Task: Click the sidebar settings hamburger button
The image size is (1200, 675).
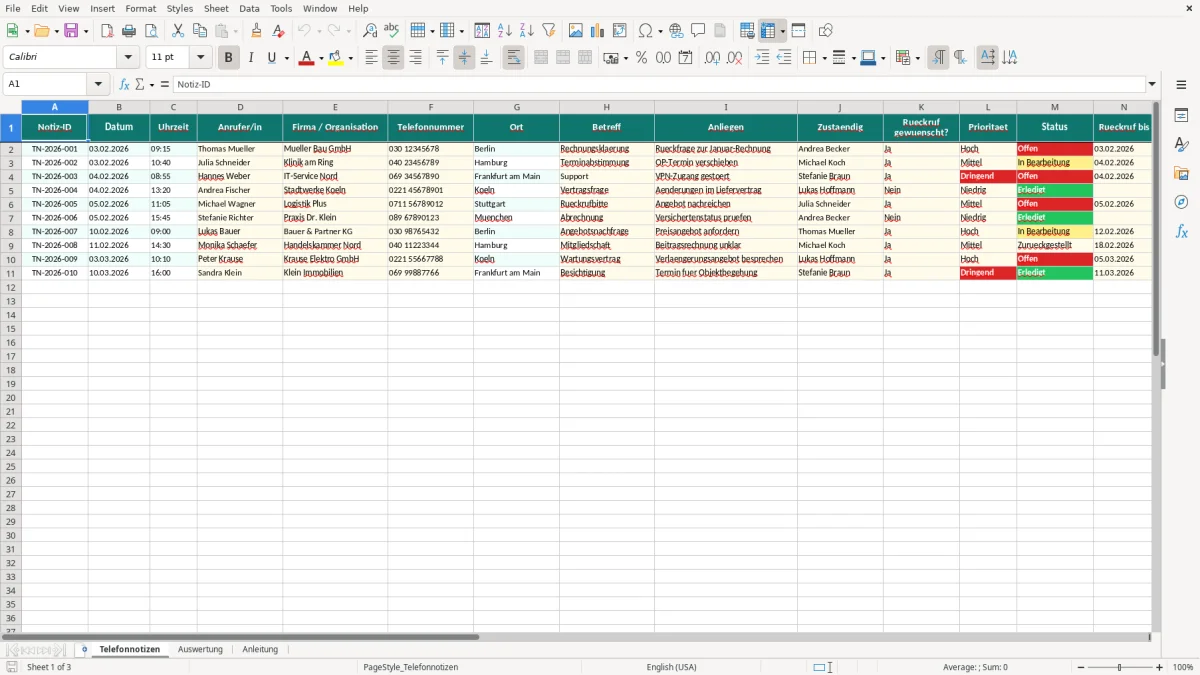Action: click(1181, 85)
